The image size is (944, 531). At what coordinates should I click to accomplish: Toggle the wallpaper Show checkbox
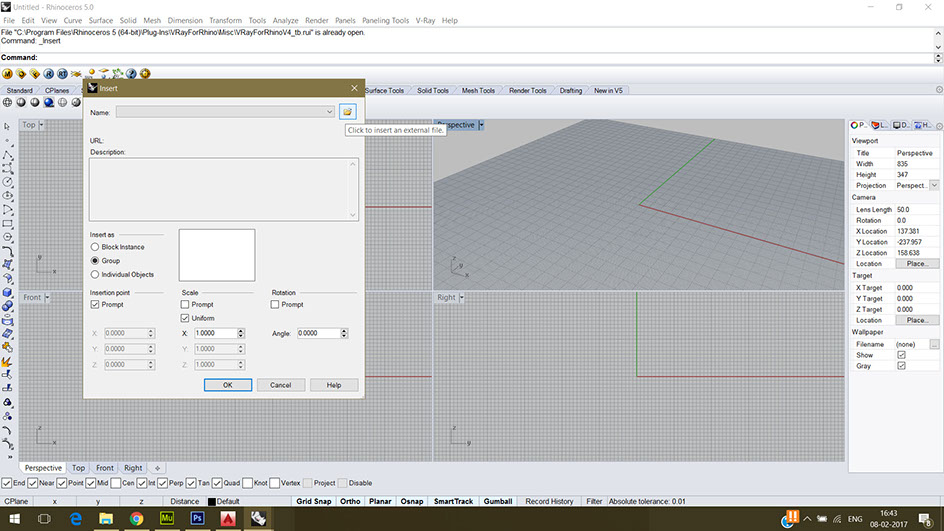pyautogui.click(x=901, y=355)
